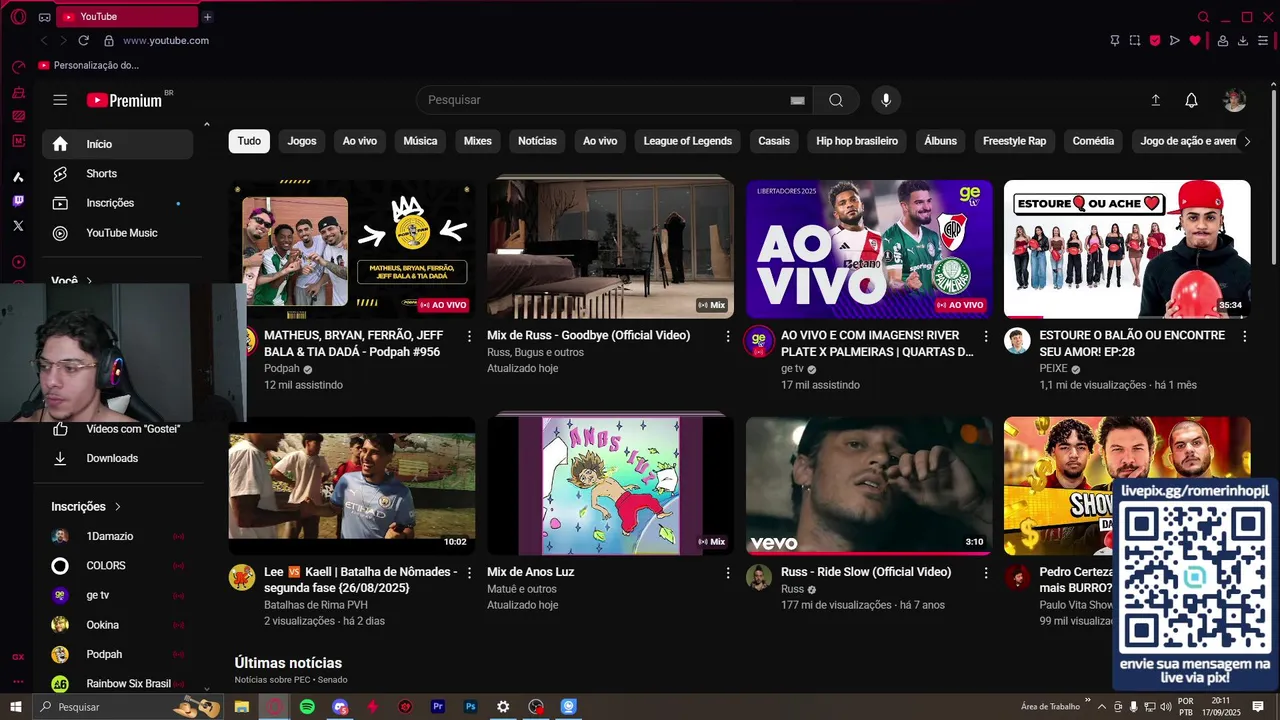Select the Jogos filter chip
The height and width of the screenshot is (720, 1280).
tap(302, 141)
